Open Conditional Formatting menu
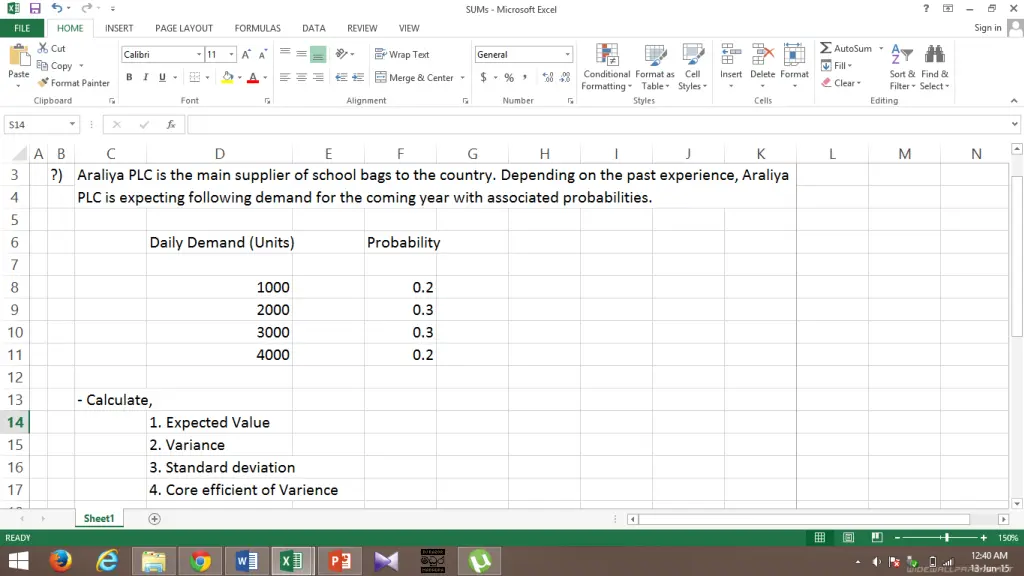1024x576 pixels. coord(607,67)
